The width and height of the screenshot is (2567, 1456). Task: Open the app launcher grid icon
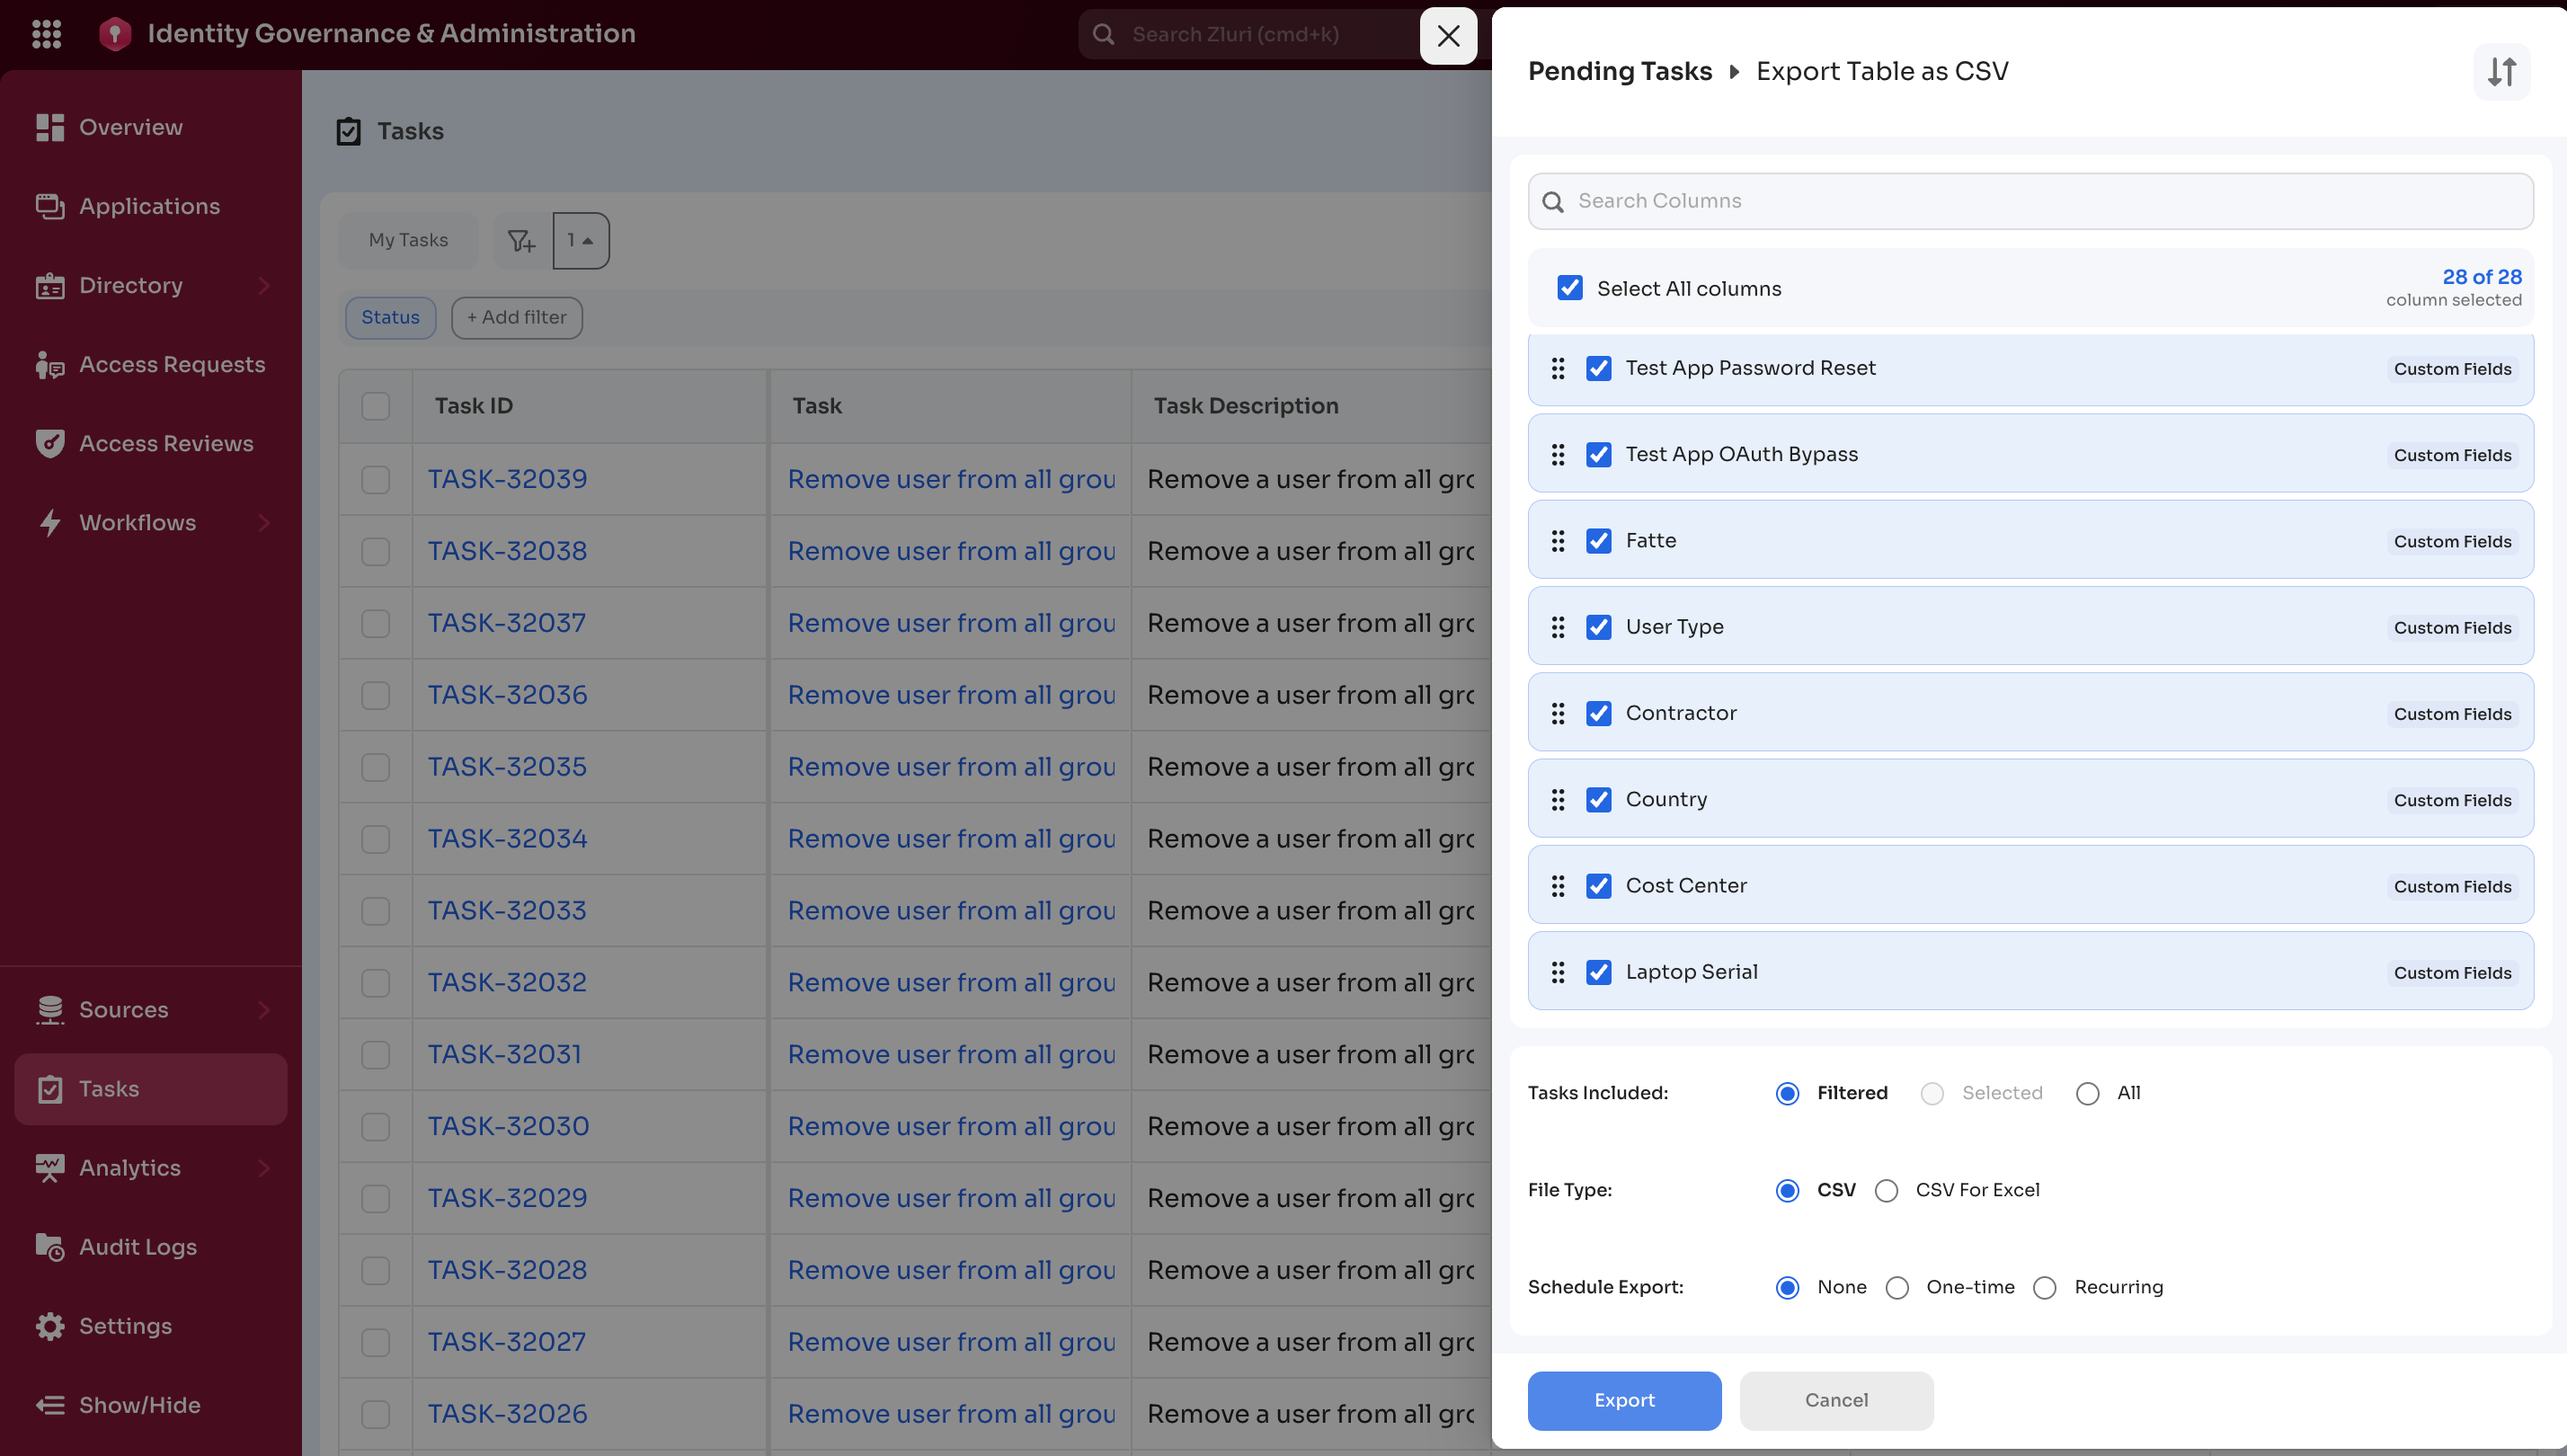tap(46, 34)
